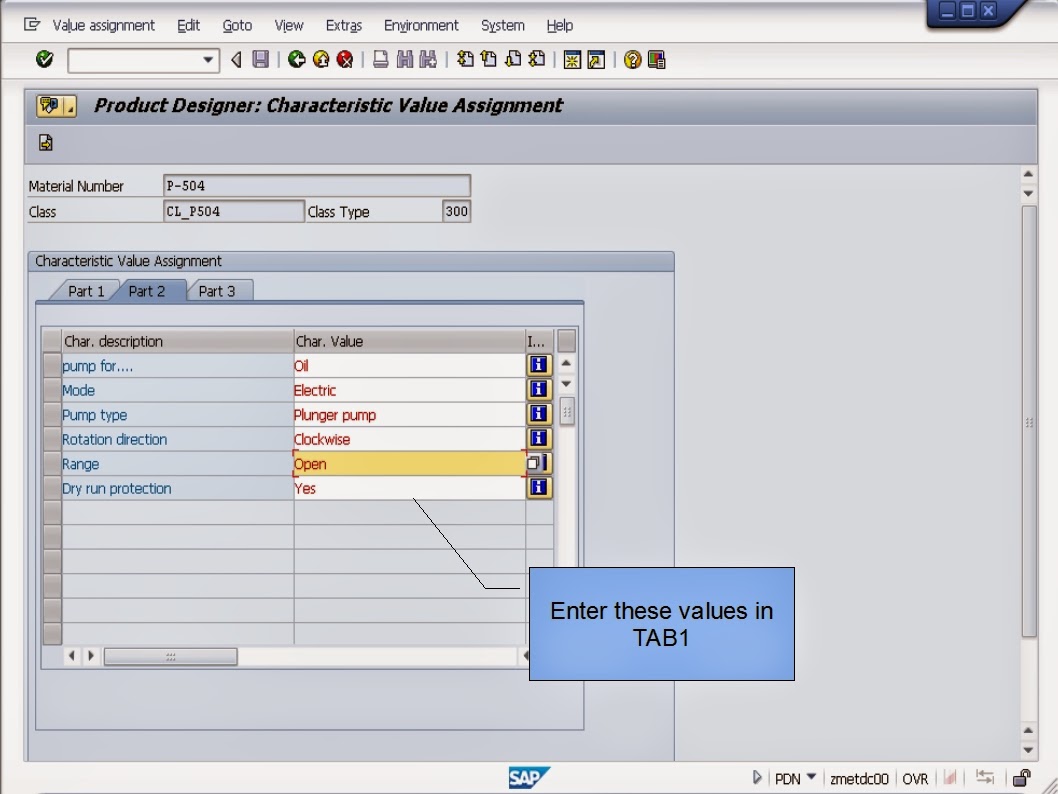Switch to the Part 3 tab
Screen dimensions: 1058x794
point(218,290)
